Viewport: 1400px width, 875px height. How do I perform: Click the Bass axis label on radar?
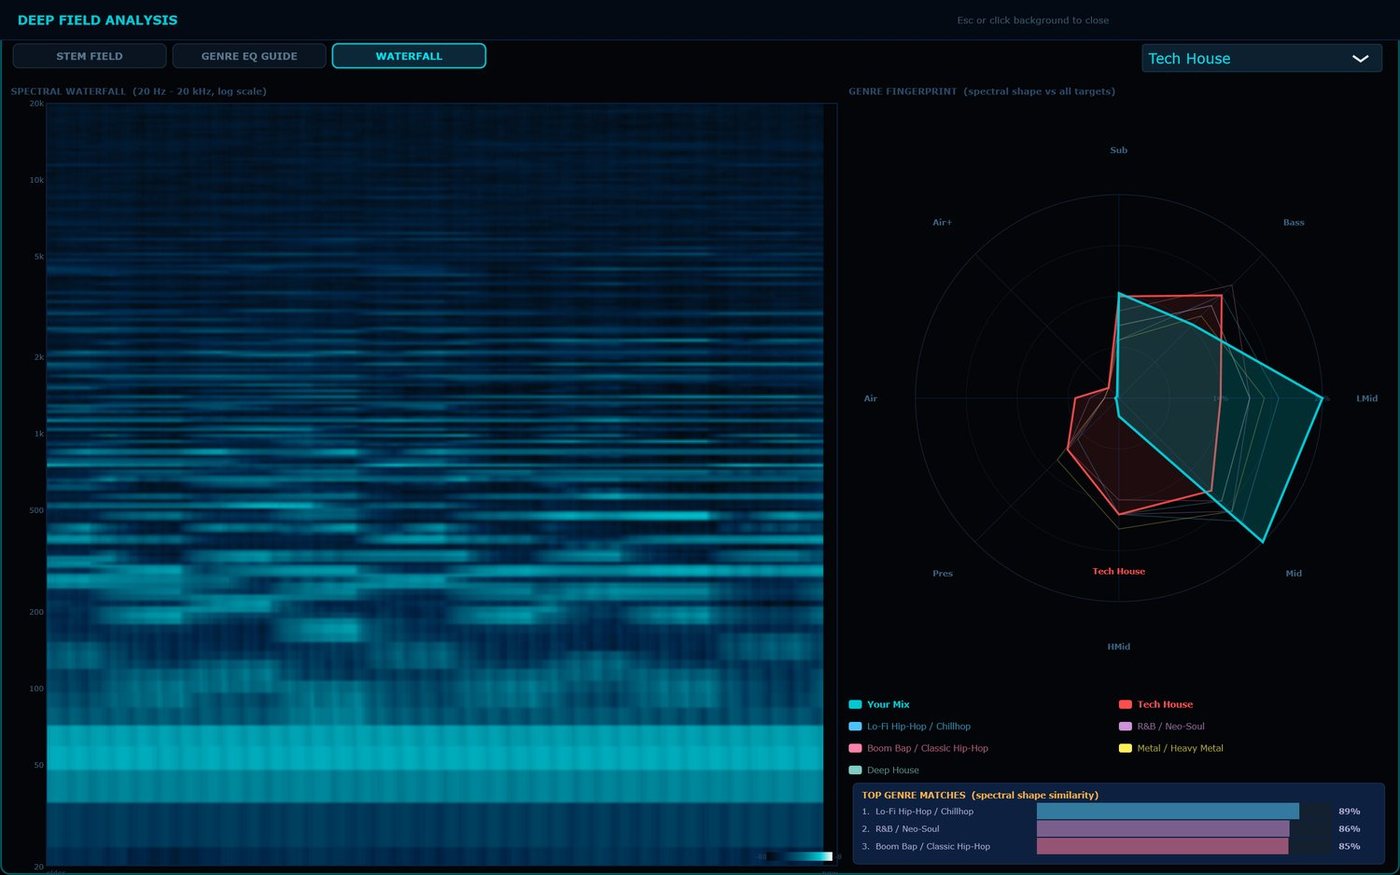point(1294,223)
